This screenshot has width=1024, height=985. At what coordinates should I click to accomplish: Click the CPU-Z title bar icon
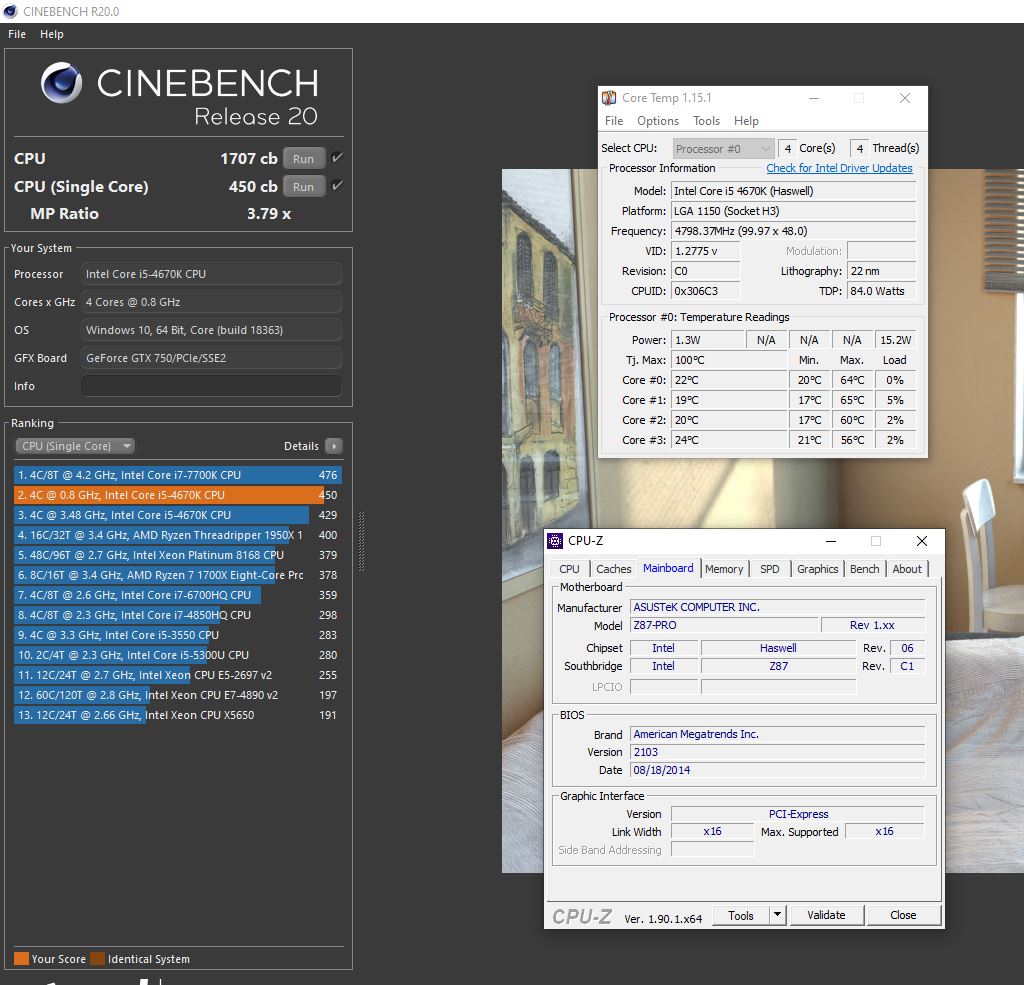click(x=554, y=541)
